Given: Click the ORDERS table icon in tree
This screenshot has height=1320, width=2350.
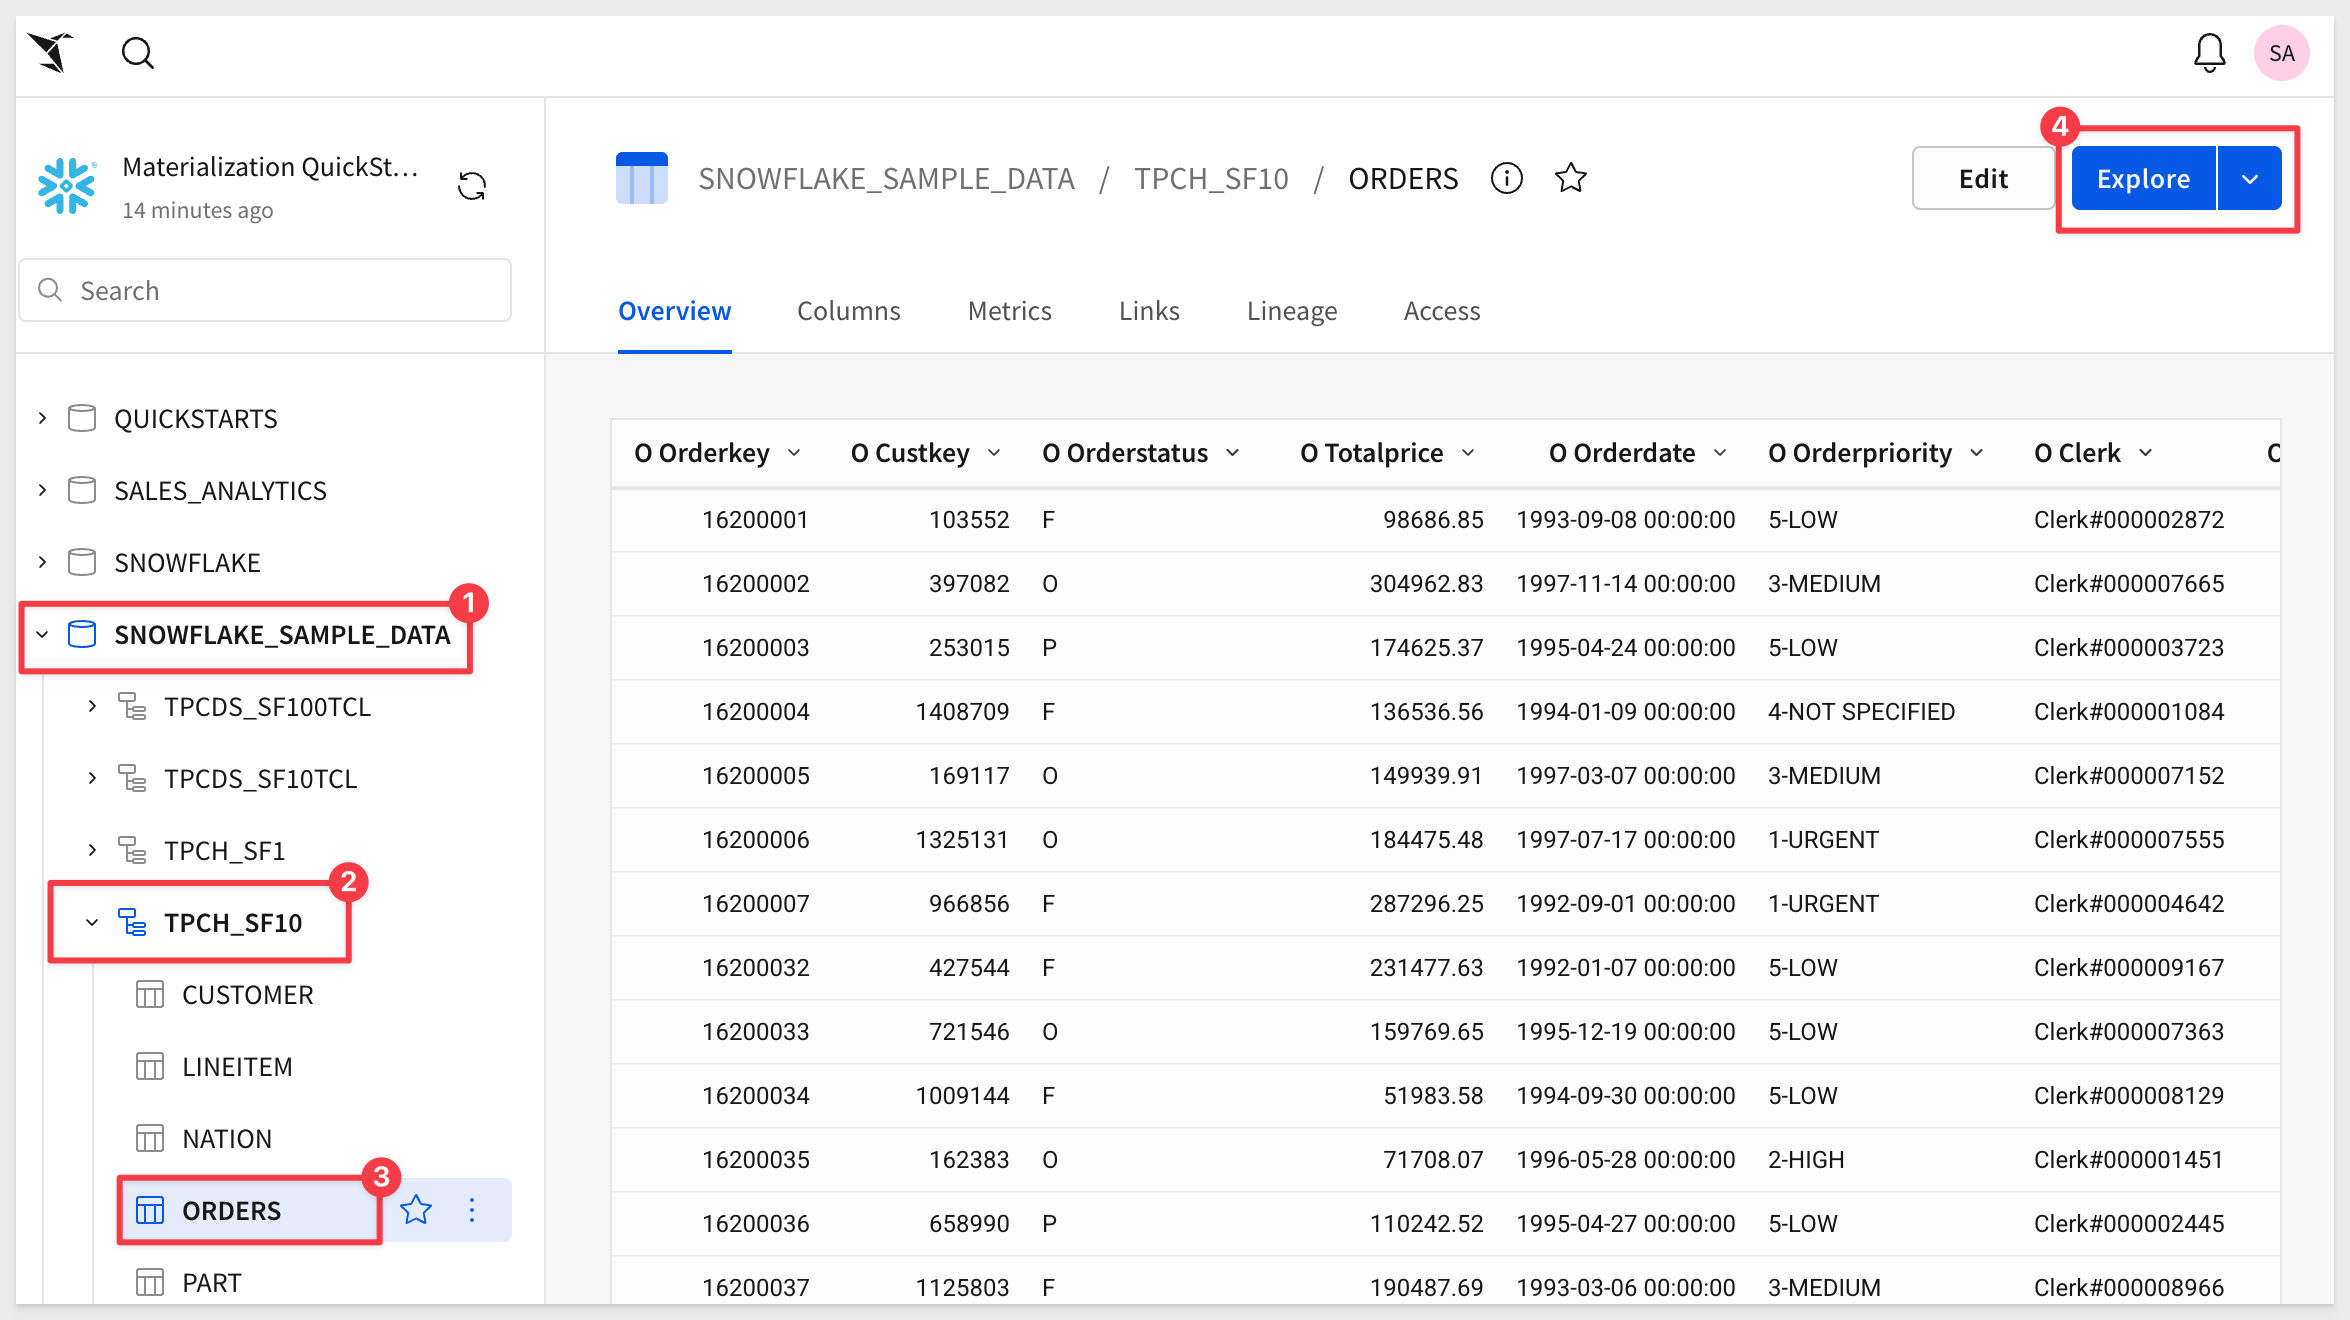Looking at the screenshot, I should [150, 1210].
